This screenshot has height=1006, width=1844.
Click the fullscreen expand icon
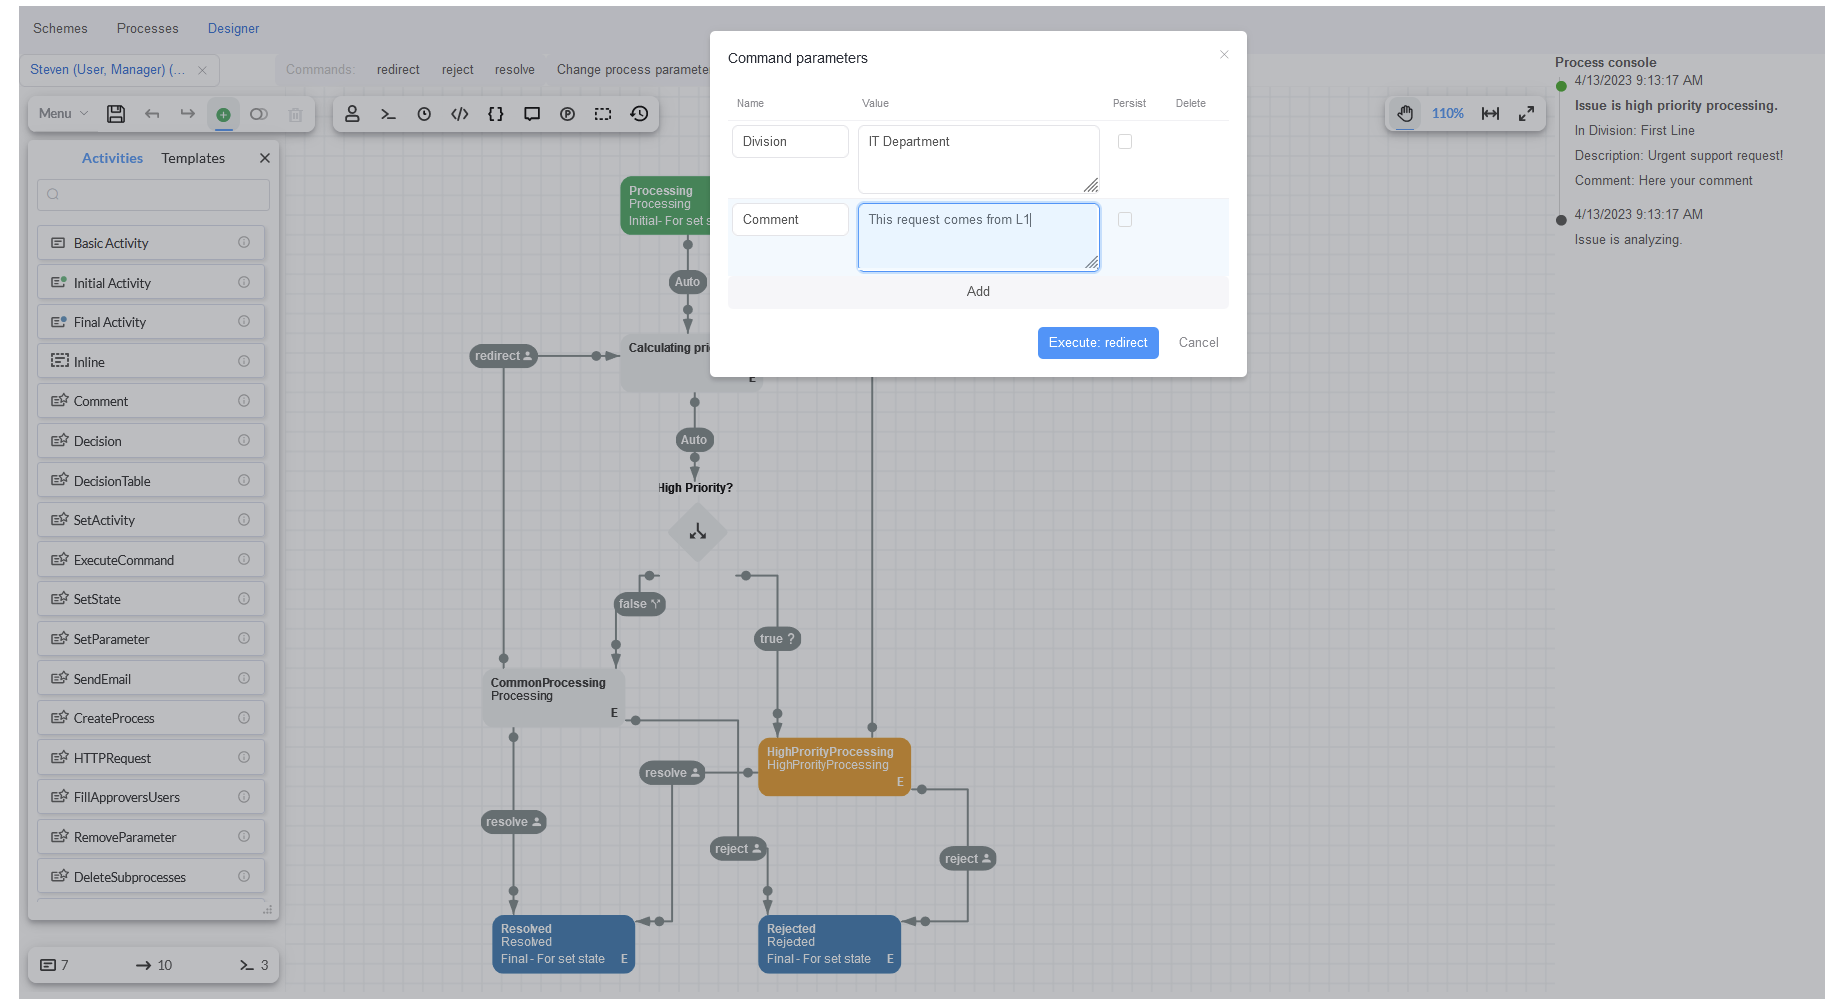[x=1526, y=114]
